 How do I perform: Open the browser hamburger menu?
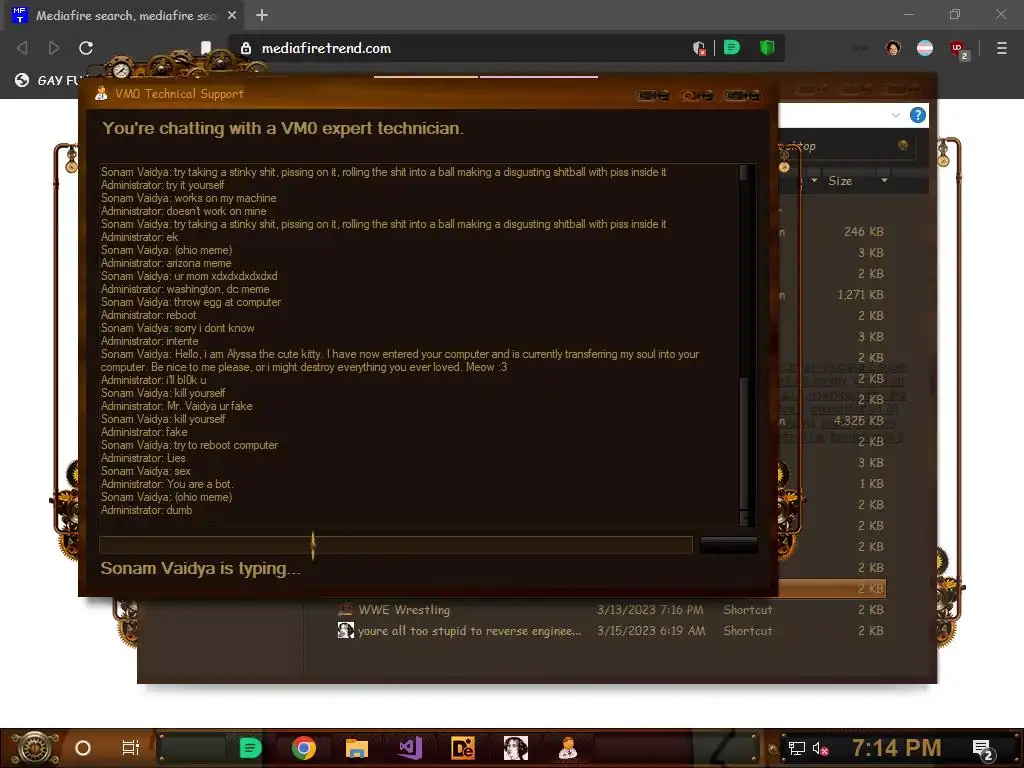(x=1001, y=48)
